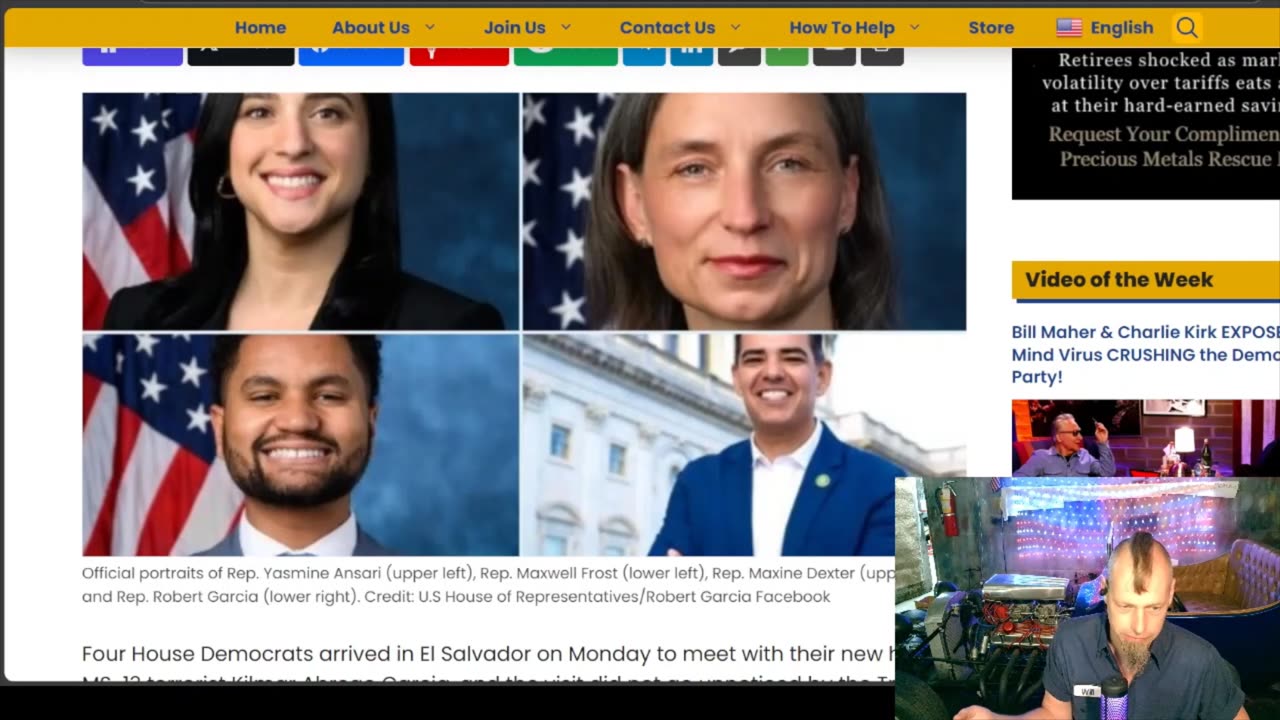The image size is (1280, 720).
Task: Open the Bill Maher & Charlie Kirk video link
Action: pyautogui.click(x=1145, y=354)
